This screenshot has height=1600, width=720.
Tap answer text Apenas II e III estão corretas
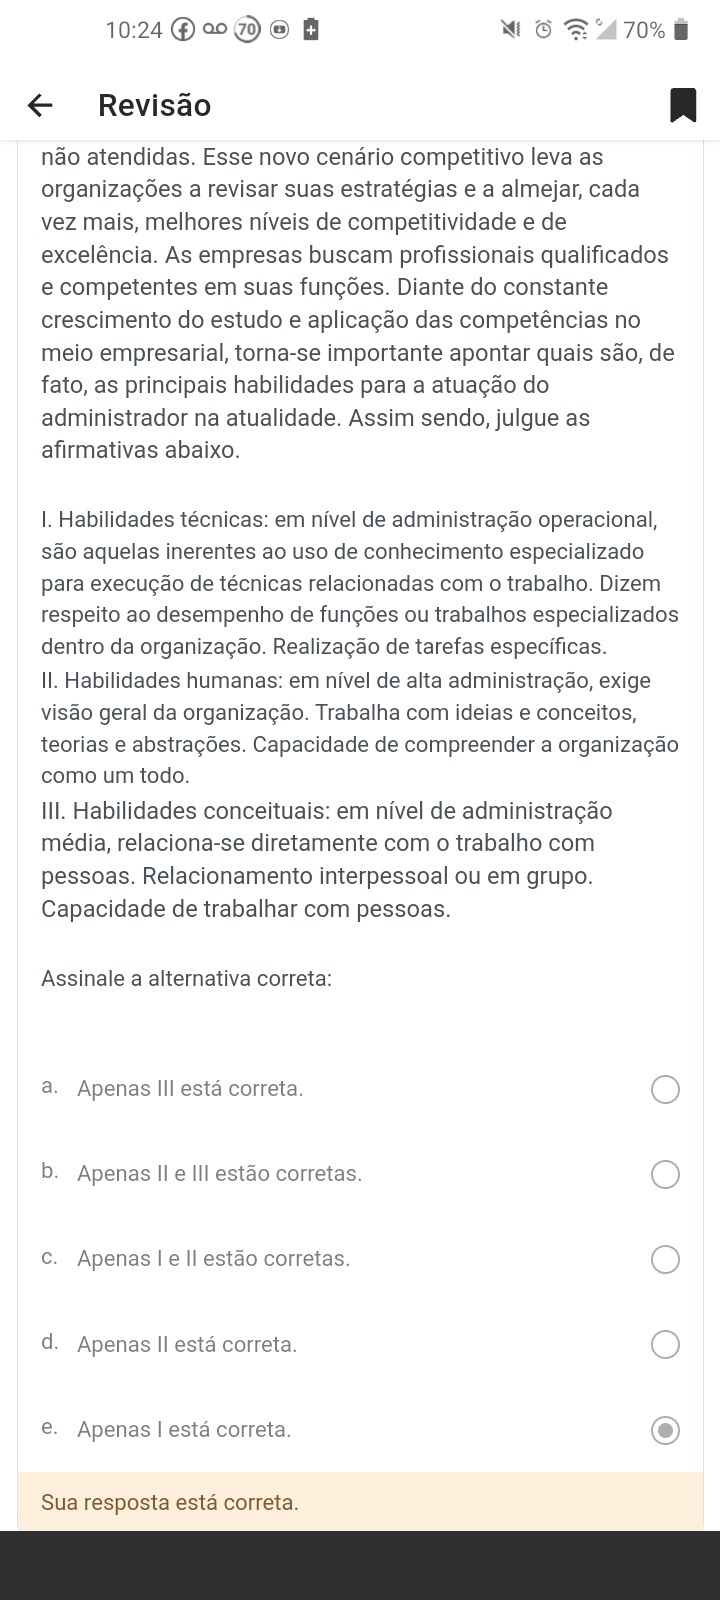point(219,1174)
